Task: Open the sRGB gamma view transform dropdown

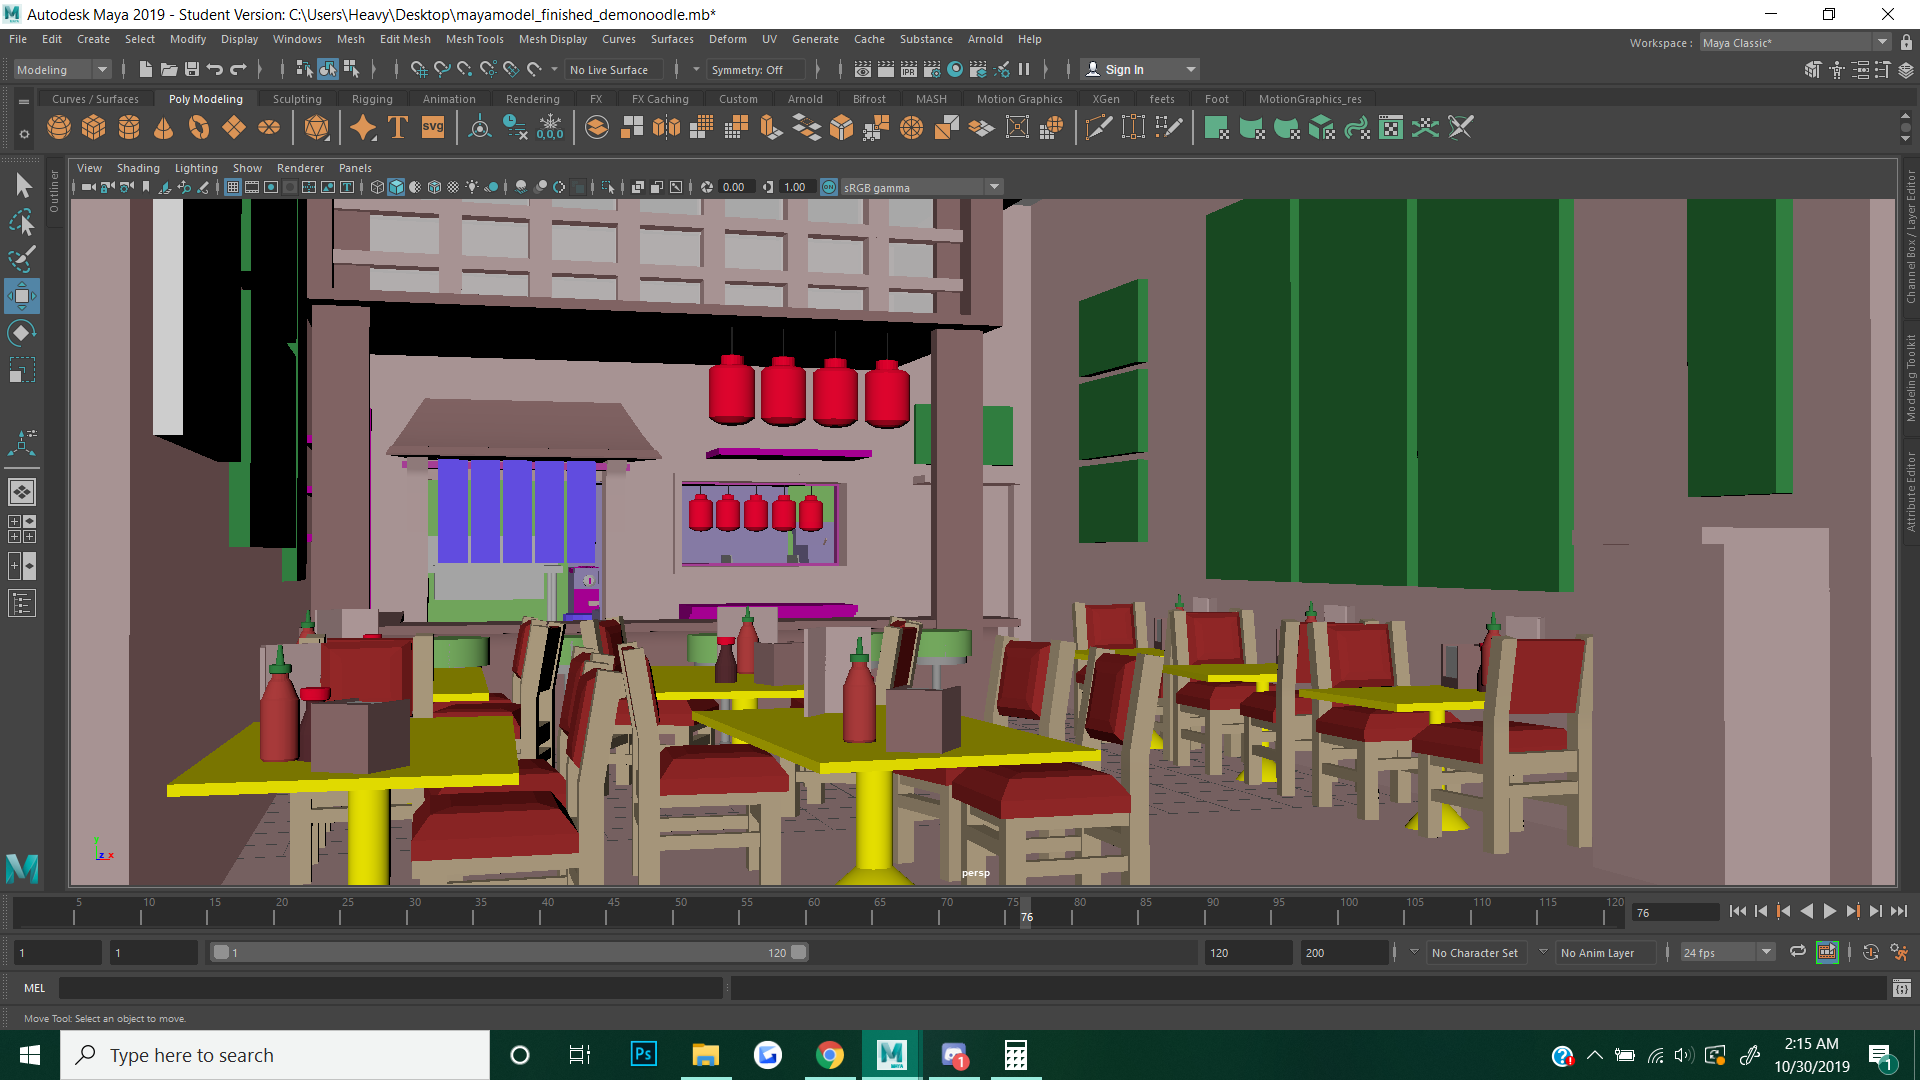Action: (x=994, y=187)
